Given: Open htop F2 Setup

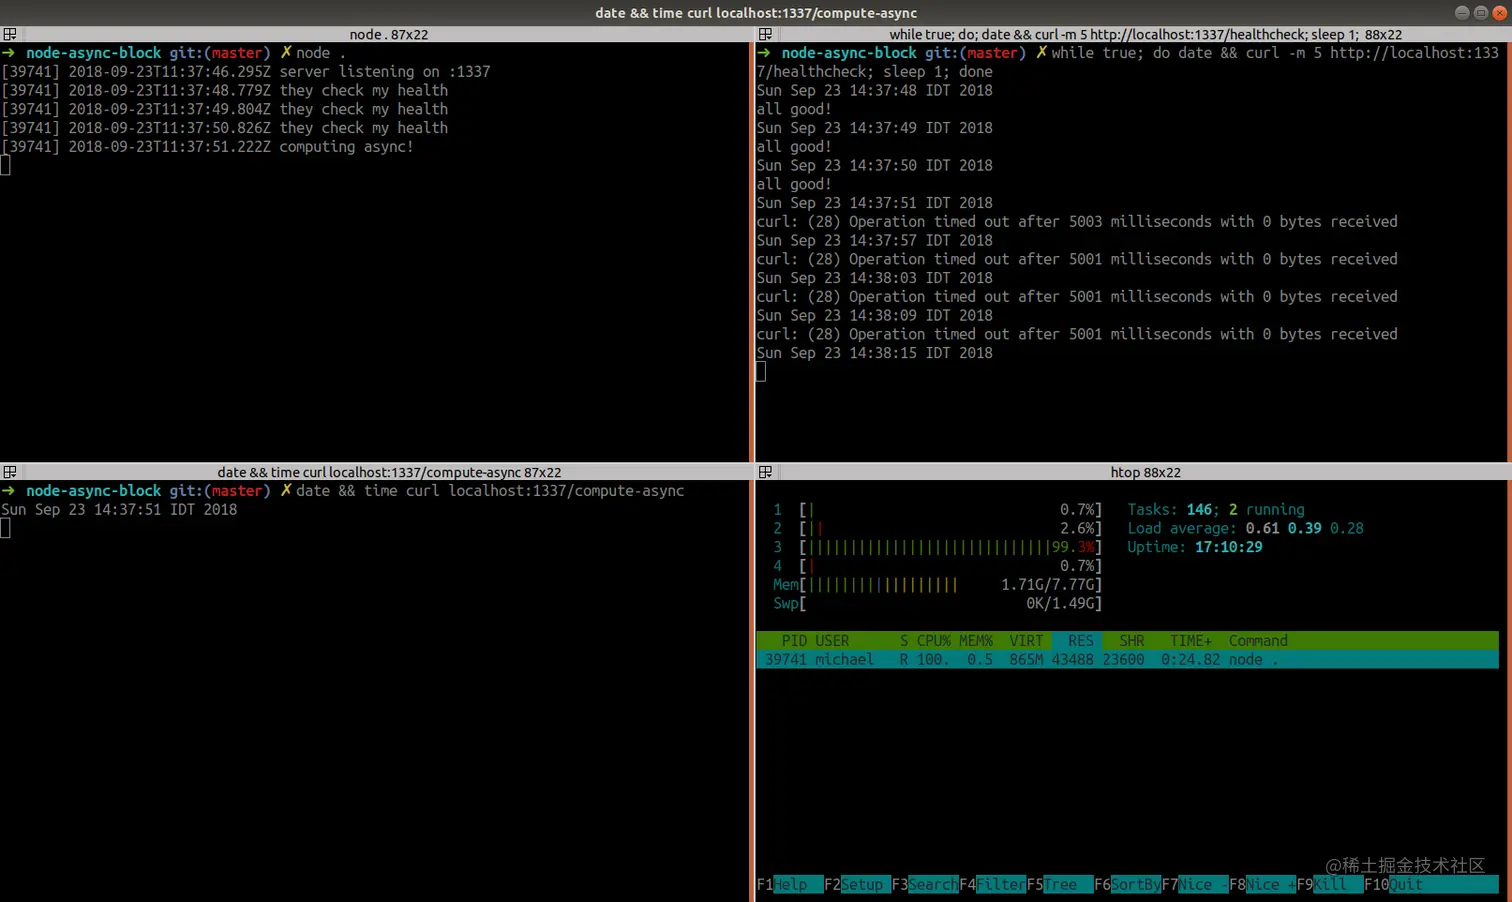Looking at the screenshot, I should [x=857, y=884].
